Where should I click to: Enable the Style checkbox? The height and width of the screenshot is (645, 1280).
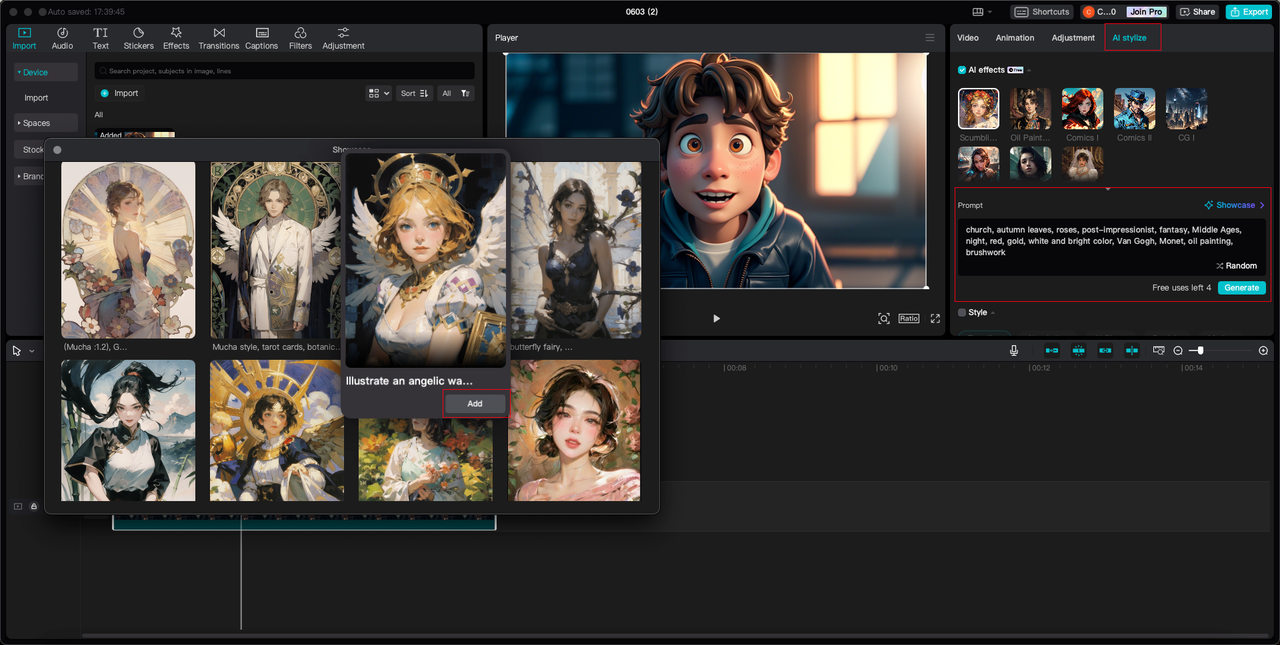pos(962,313)
